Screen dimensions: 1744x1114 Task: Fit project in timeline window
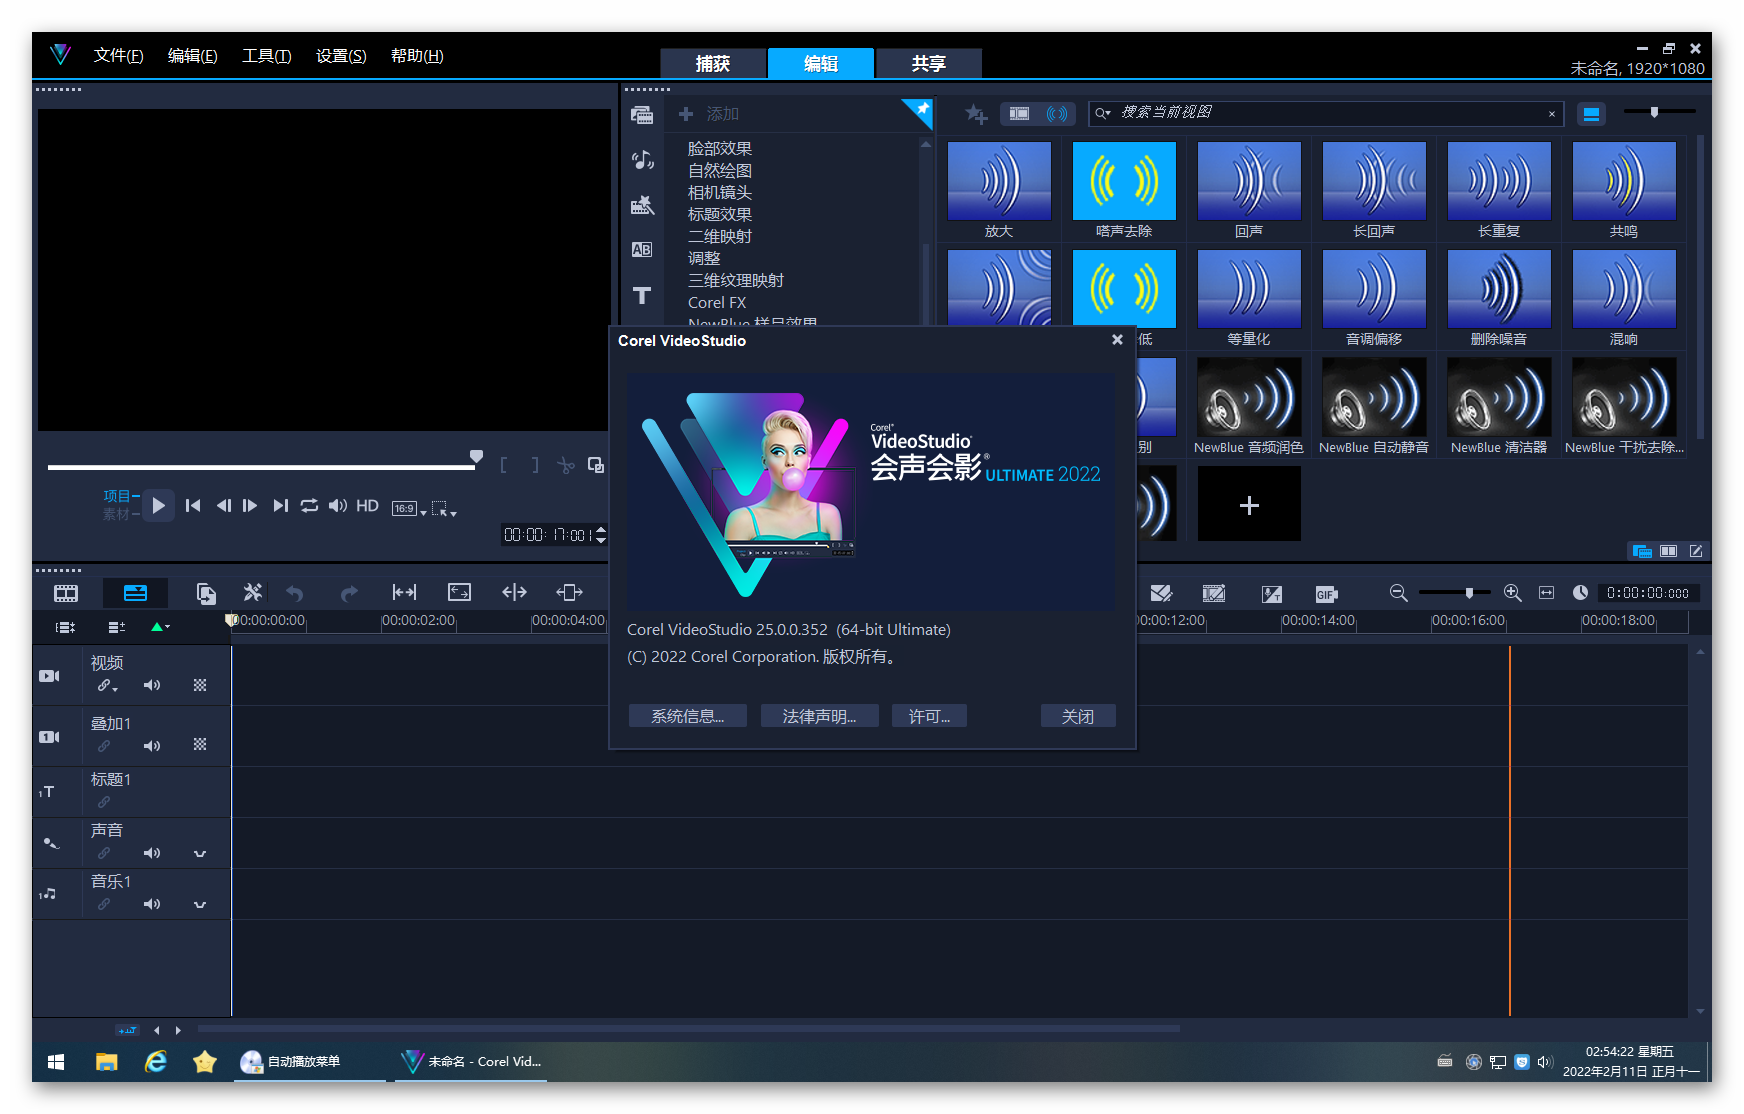[1546, 593]
